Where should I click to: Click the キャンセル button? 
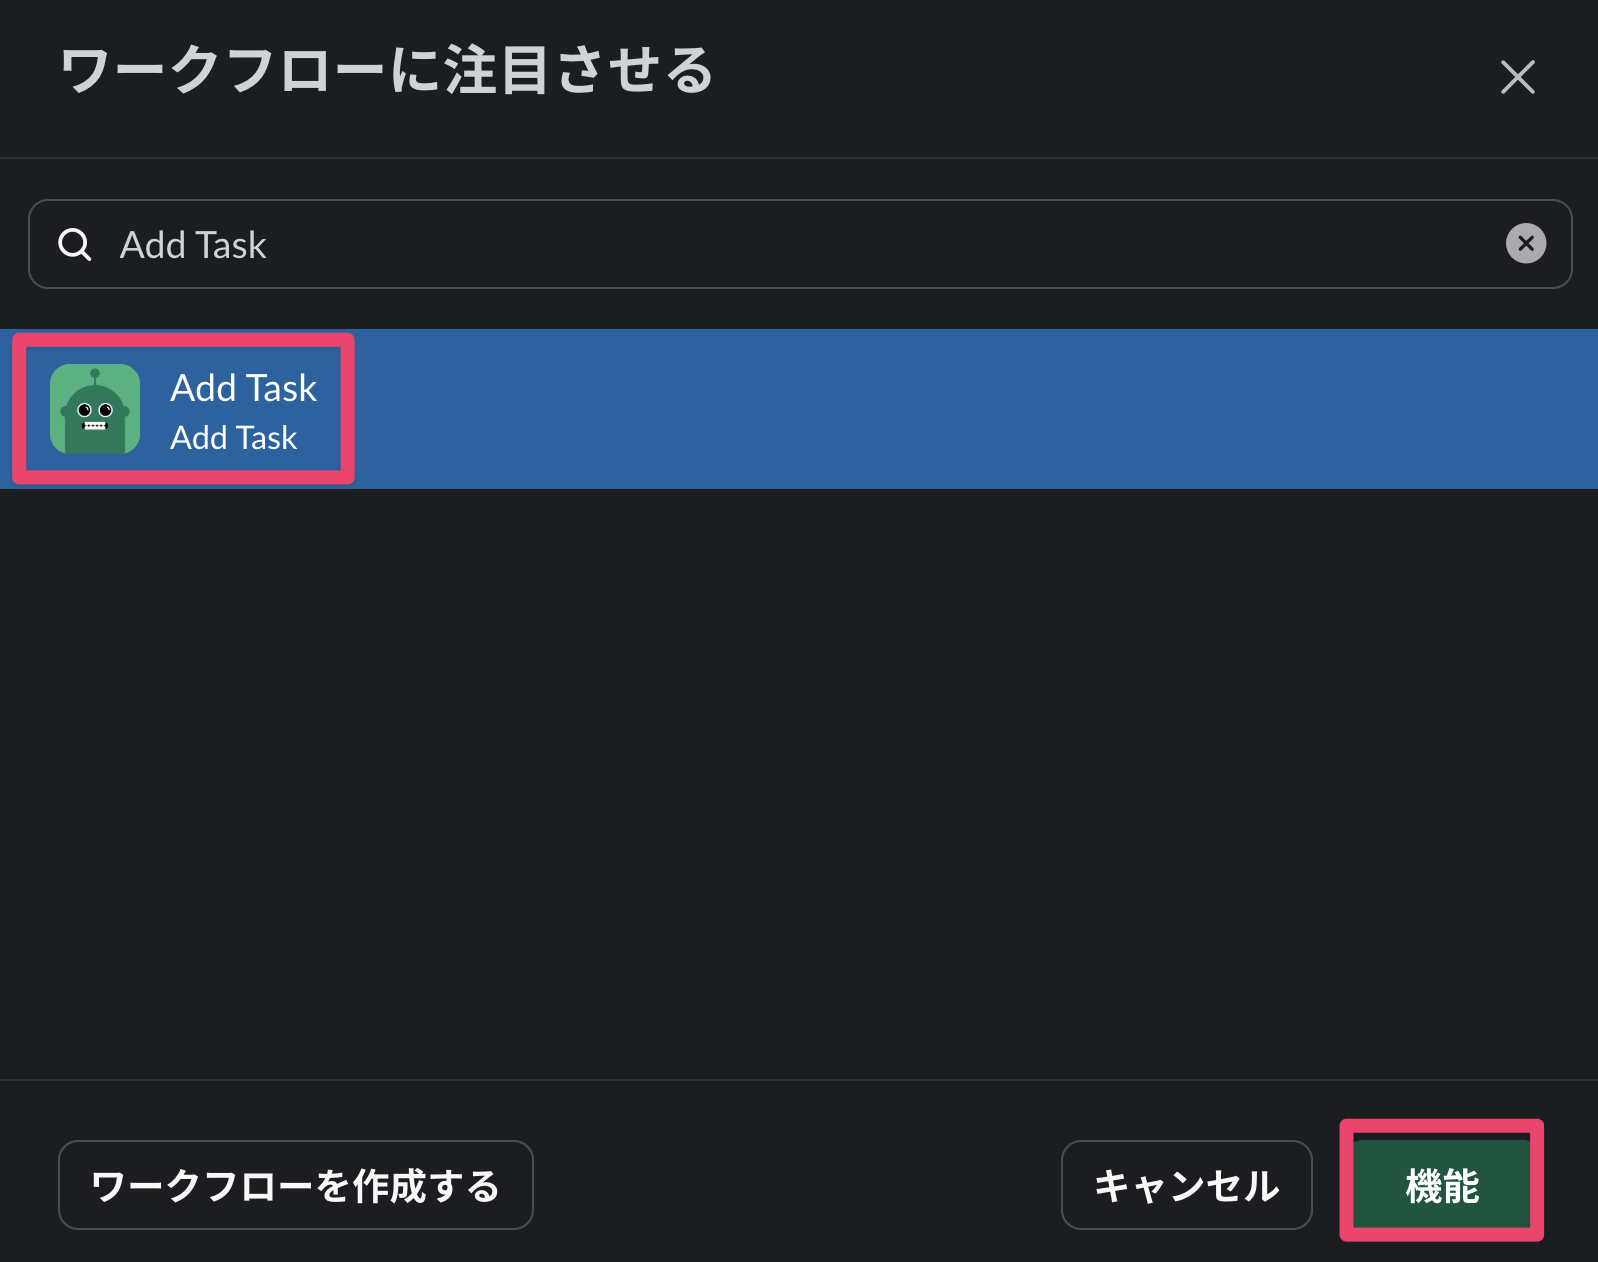tap(1186, 1185)
